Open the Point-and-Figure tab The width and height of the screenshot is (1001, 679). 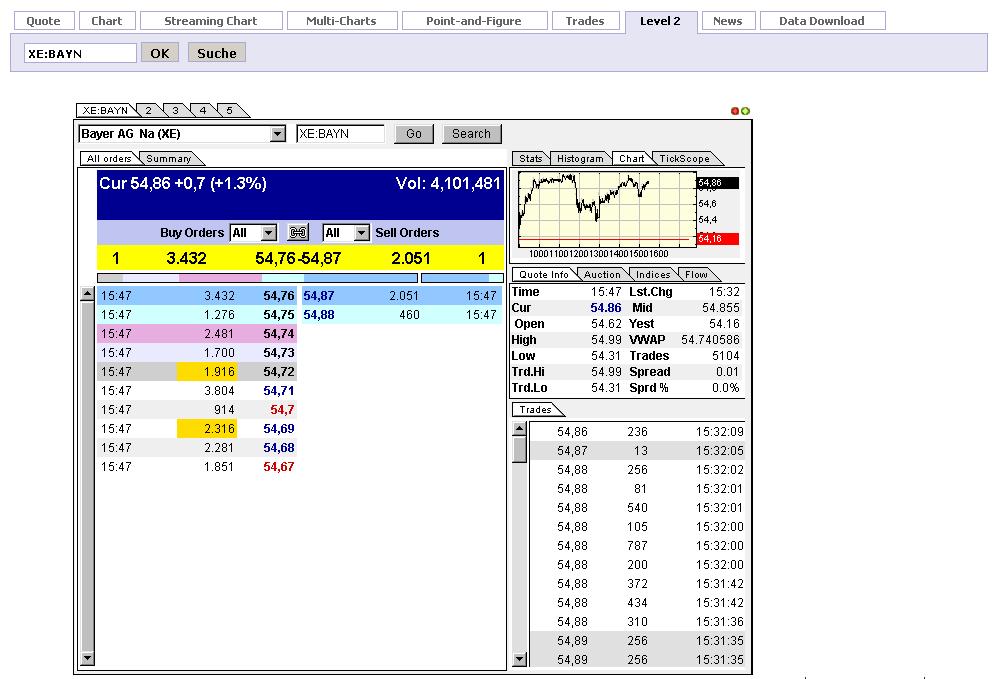pos(474,21)
